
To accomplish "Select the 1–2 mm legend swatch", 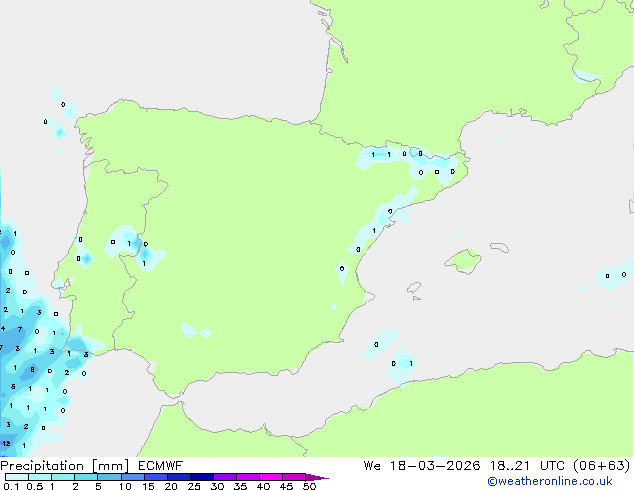I will click(x=63, y=477).
